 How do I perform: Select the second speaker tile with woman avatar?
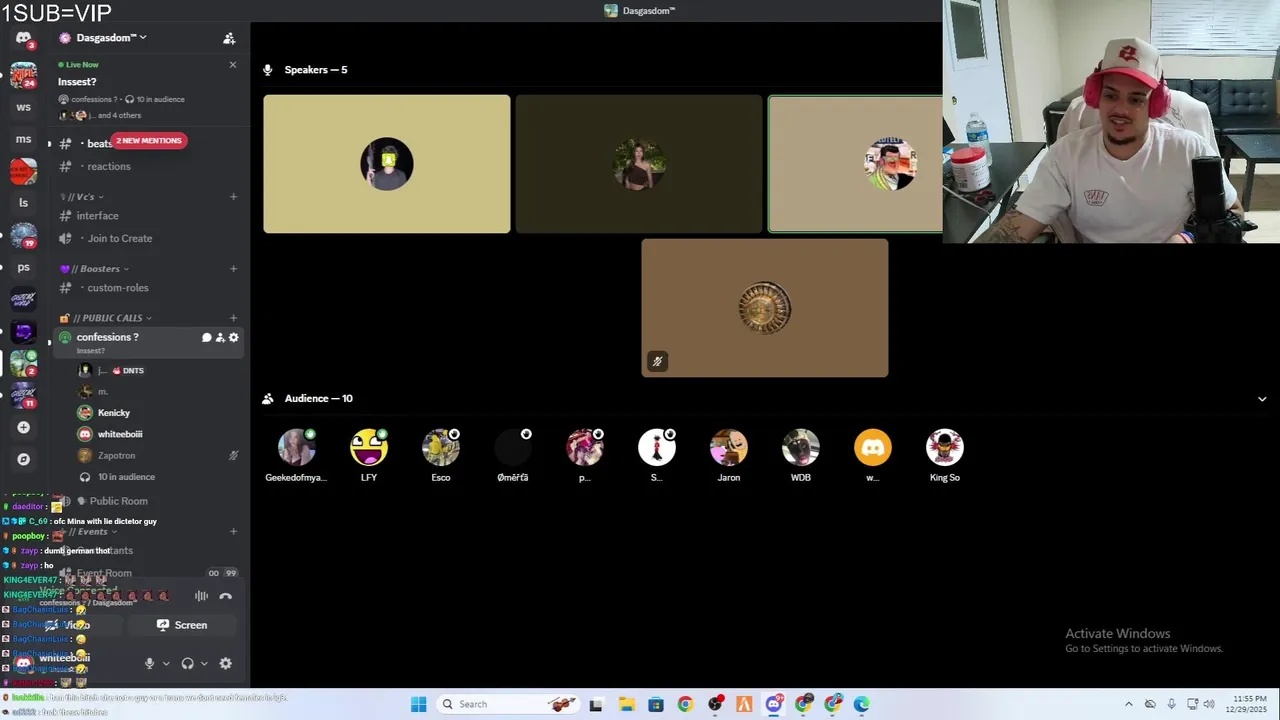click(x=639, y=164)
